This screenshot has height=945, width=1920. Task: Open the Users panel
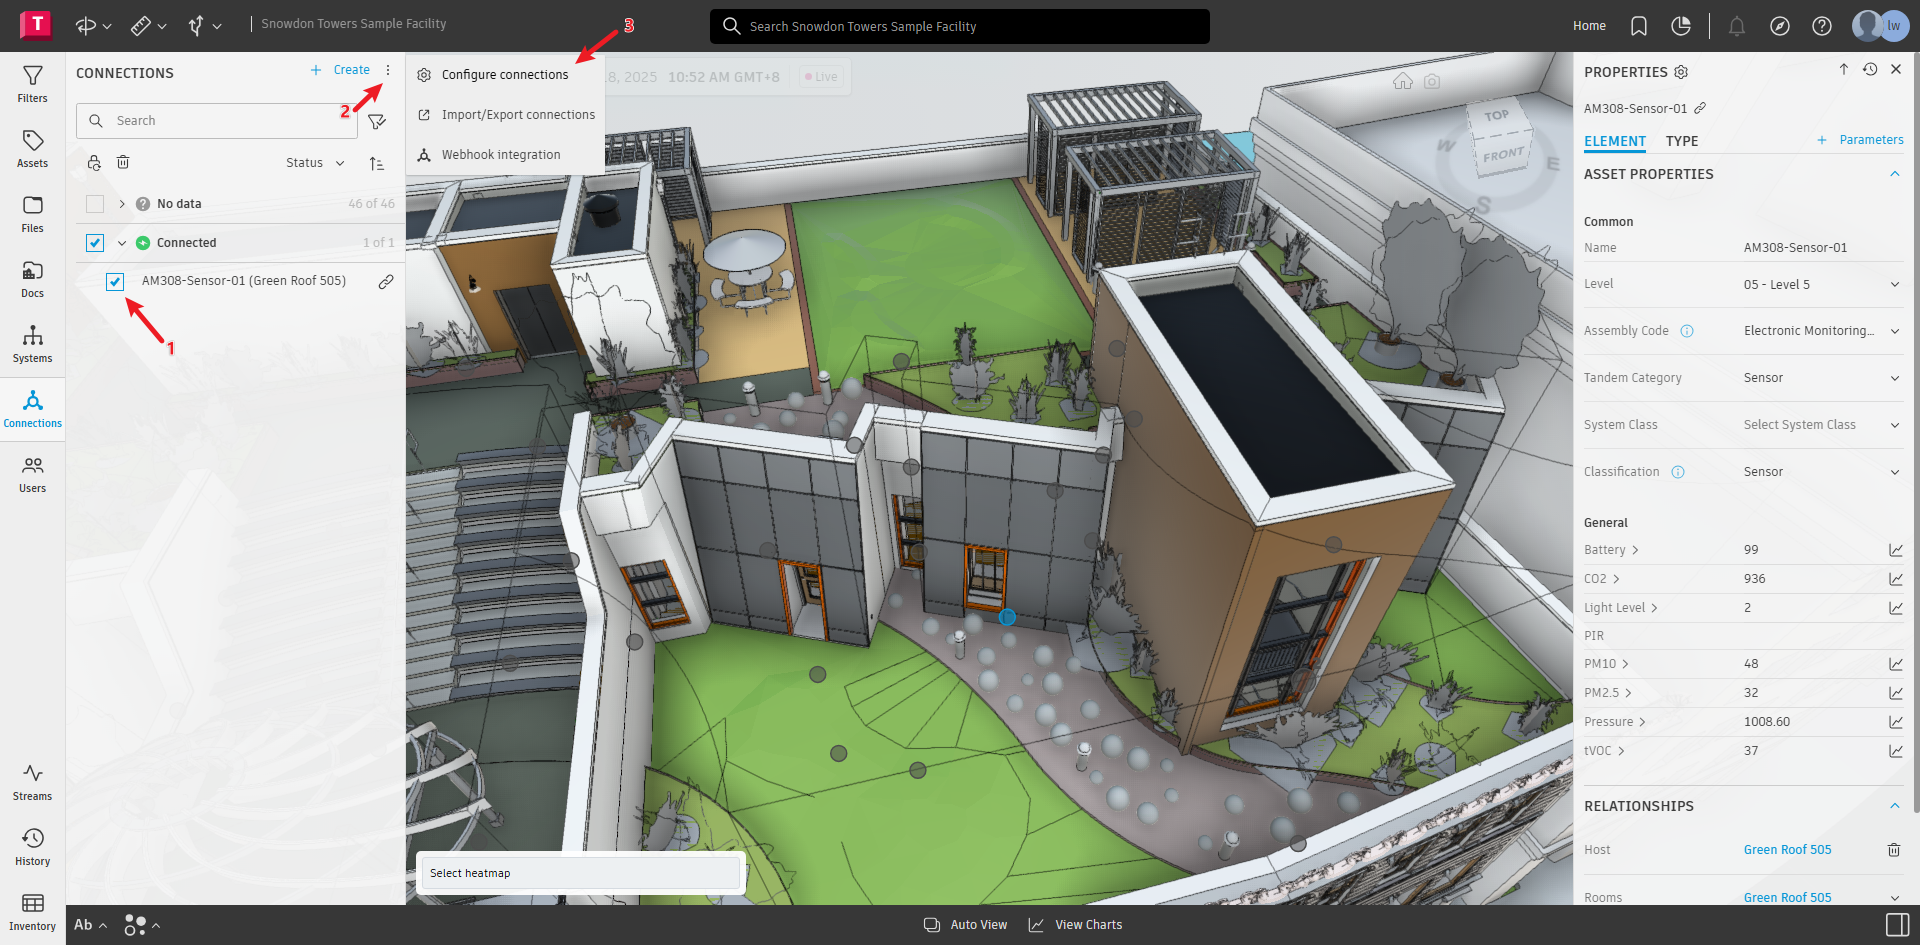click(x=32, y=474)
